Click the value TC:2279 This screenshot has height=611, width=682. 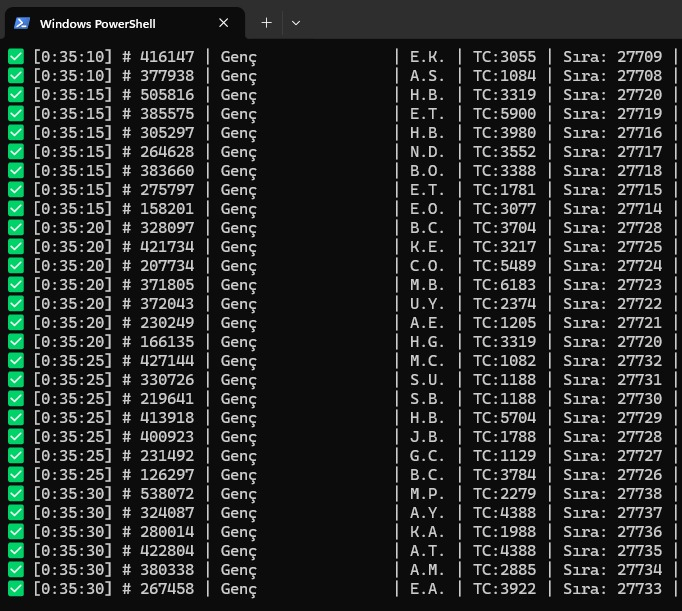[505, 494]
